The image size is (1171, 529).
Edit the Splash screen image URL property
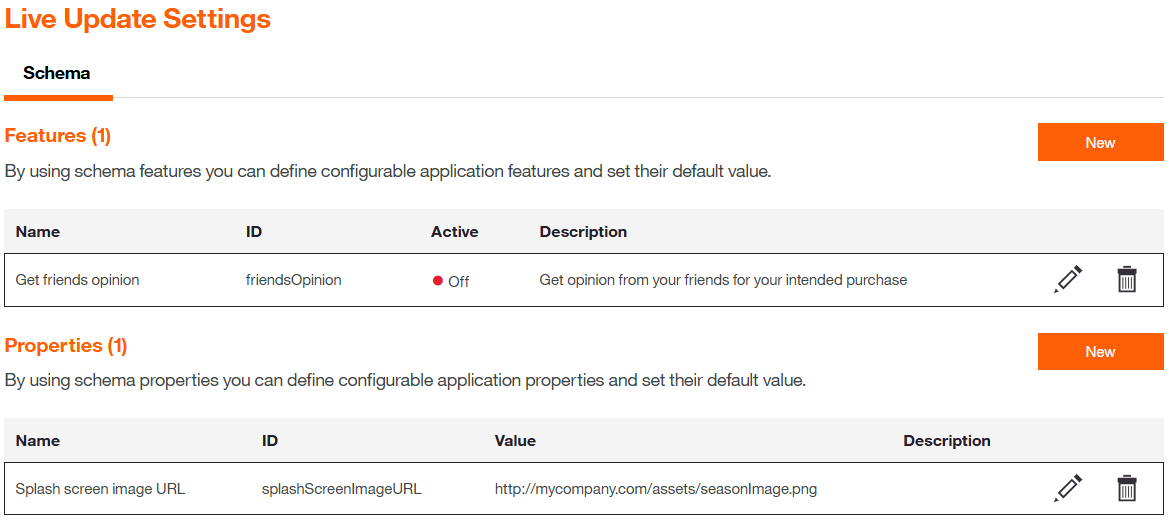coord(1068,488)
